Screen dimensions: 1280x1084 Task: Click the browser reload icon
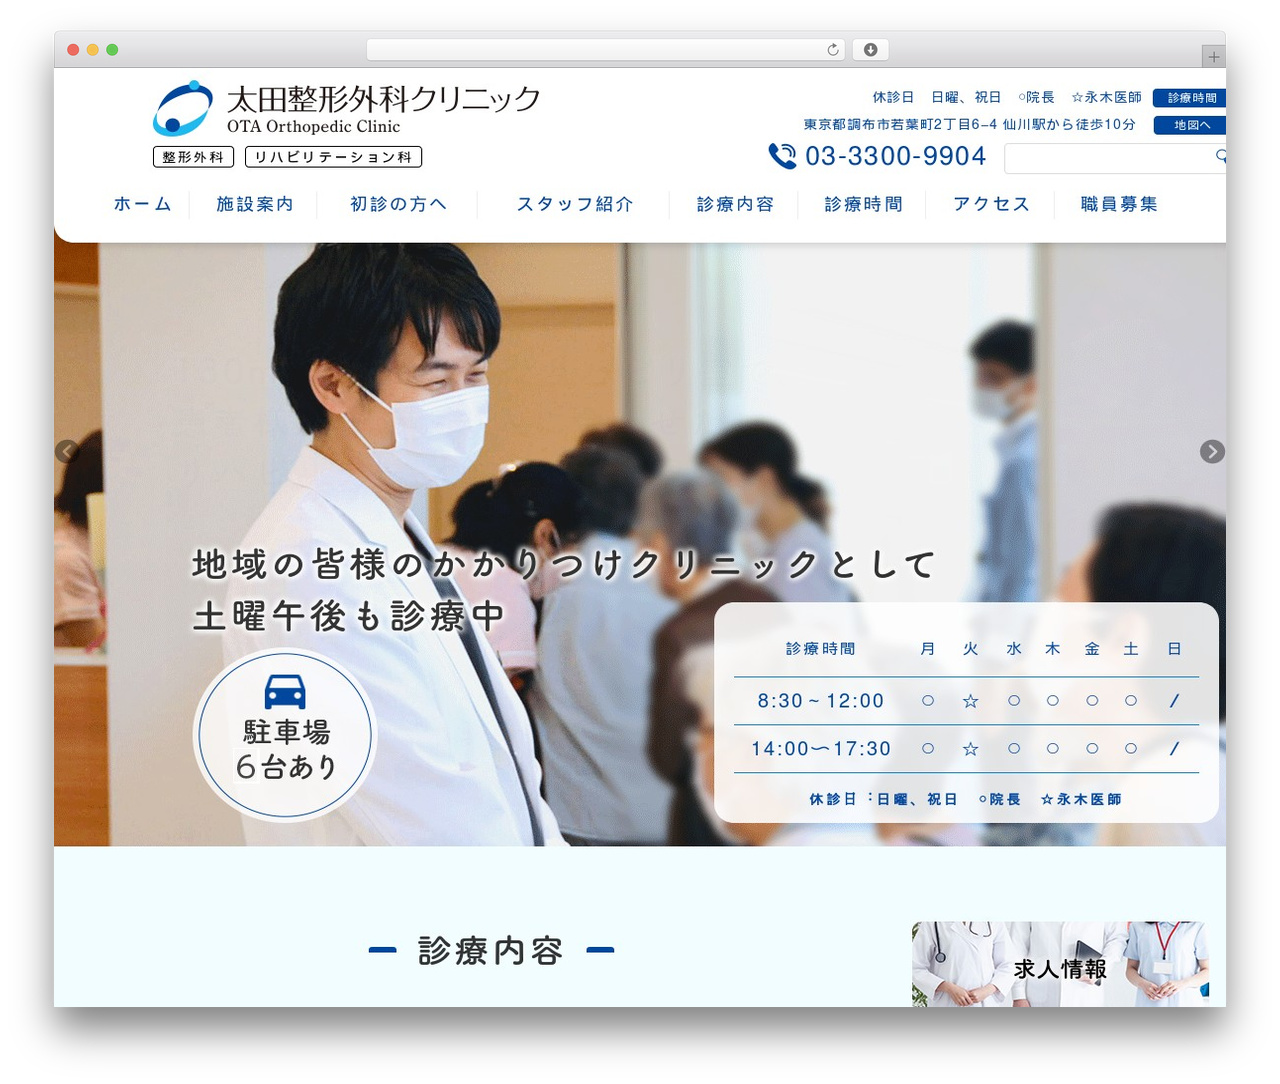click(x=833, y=49)
